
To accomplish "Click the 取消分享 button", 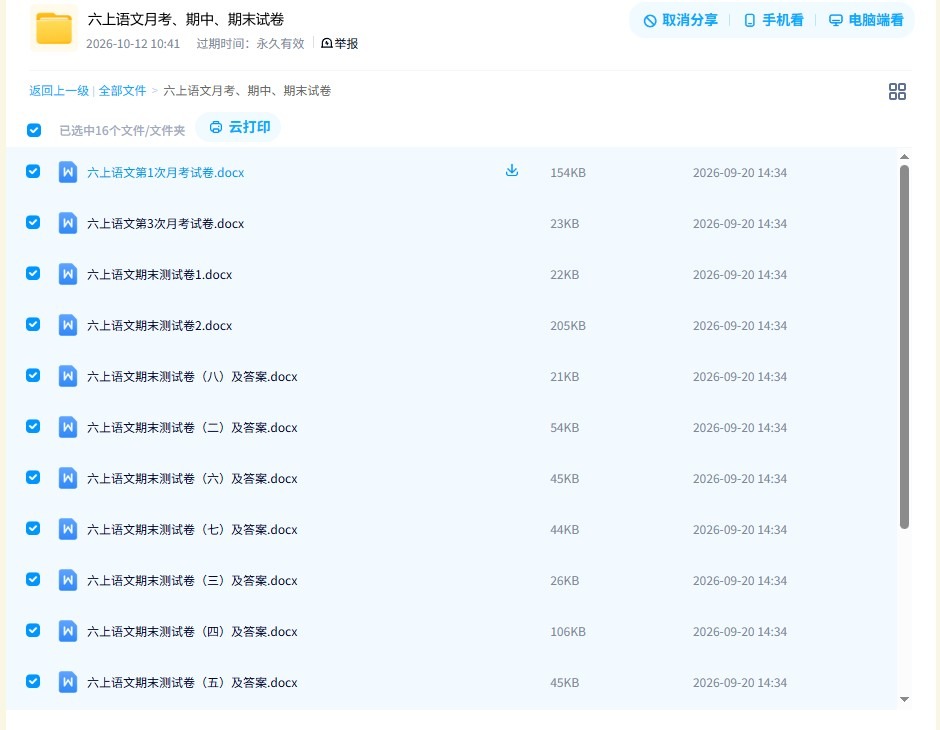I will (680, 20).
